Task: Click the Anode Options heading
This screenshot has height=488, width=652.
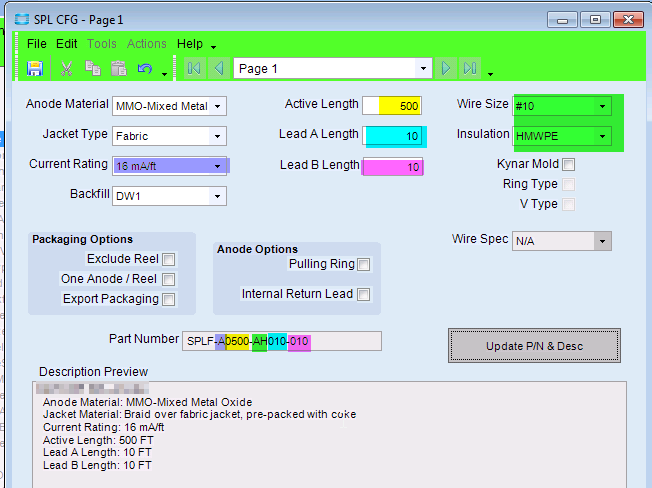Action: click(257, 249)
